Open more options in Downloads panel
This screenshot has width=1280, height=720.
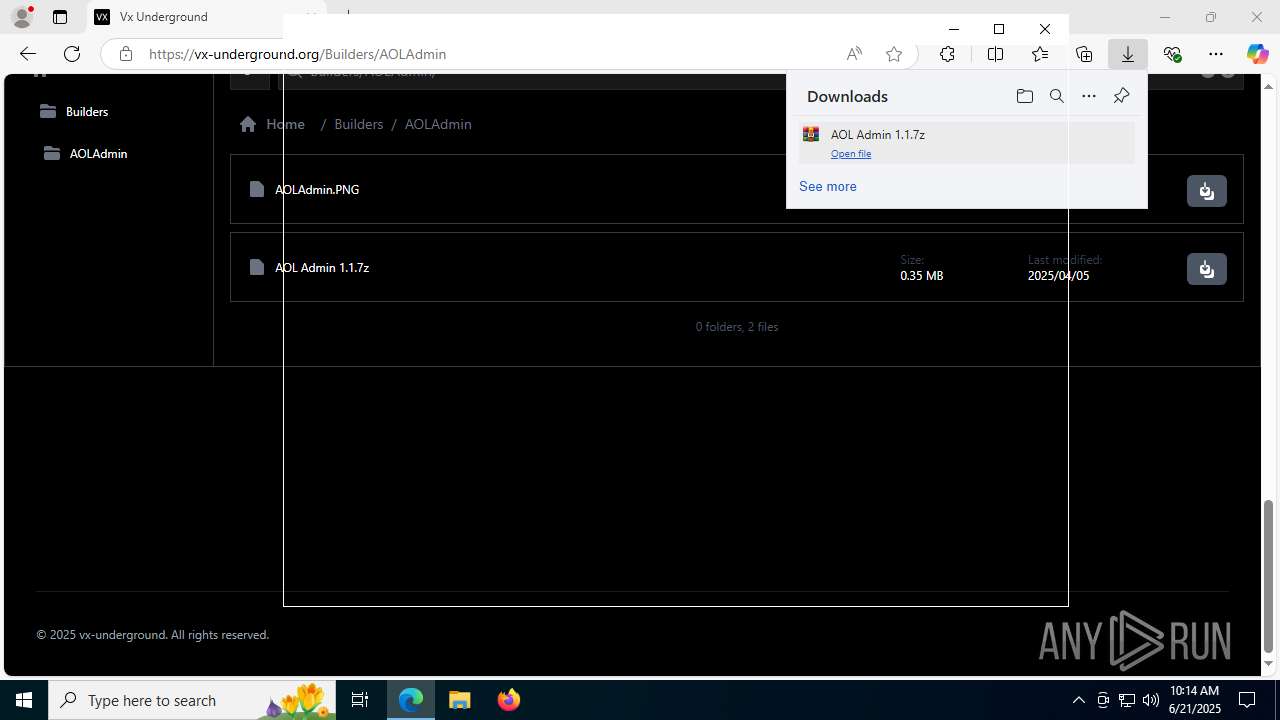[x=1089, y=96]
